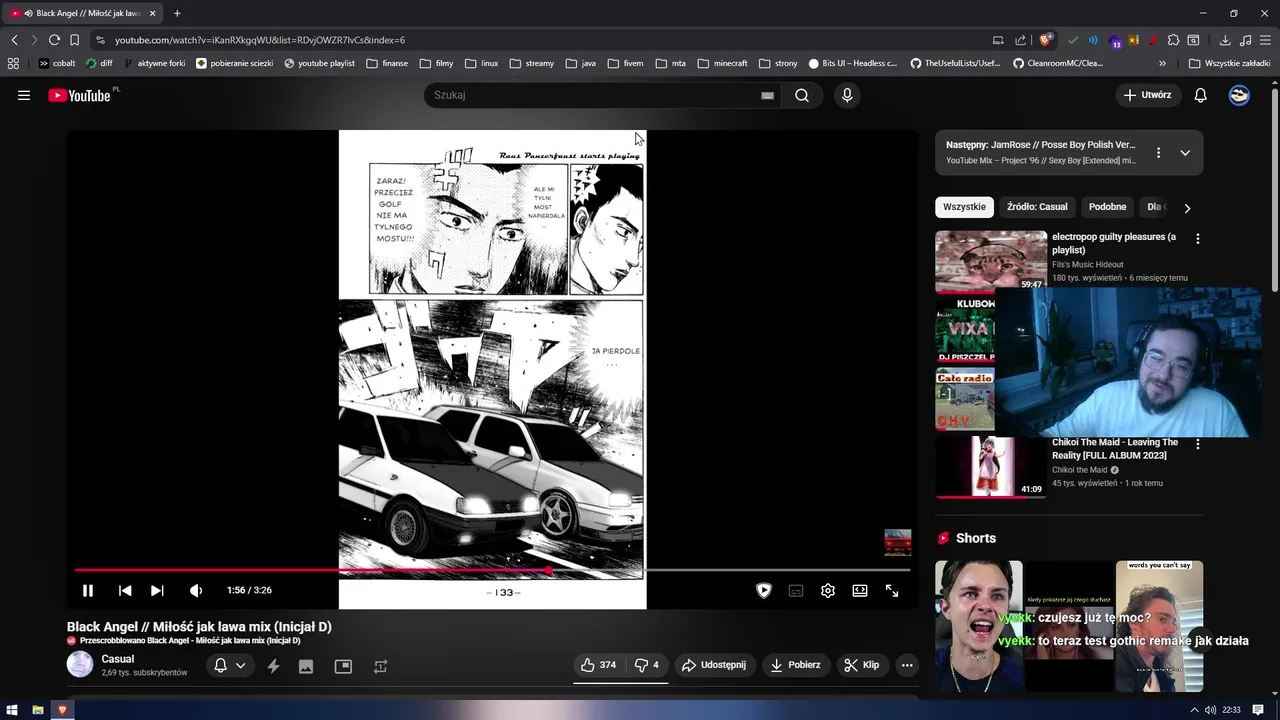Image resolution: width=1280 pixels, height=720 pixels.
Task: Open on-screen keyboard in search box
Action: click(767, 95)
